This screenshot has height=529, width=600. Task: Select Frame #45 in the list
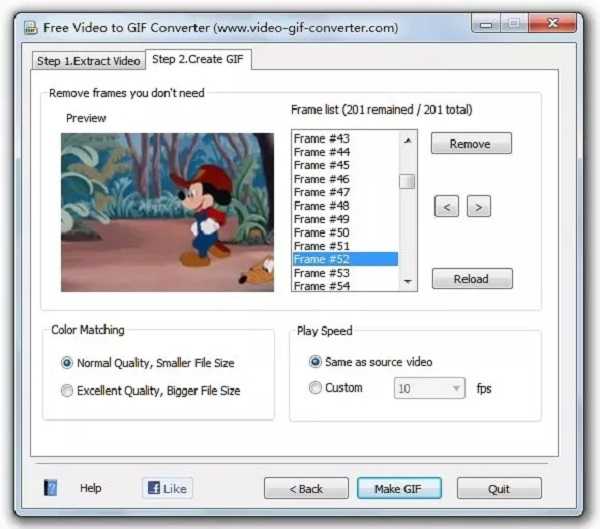coord(346,165)
